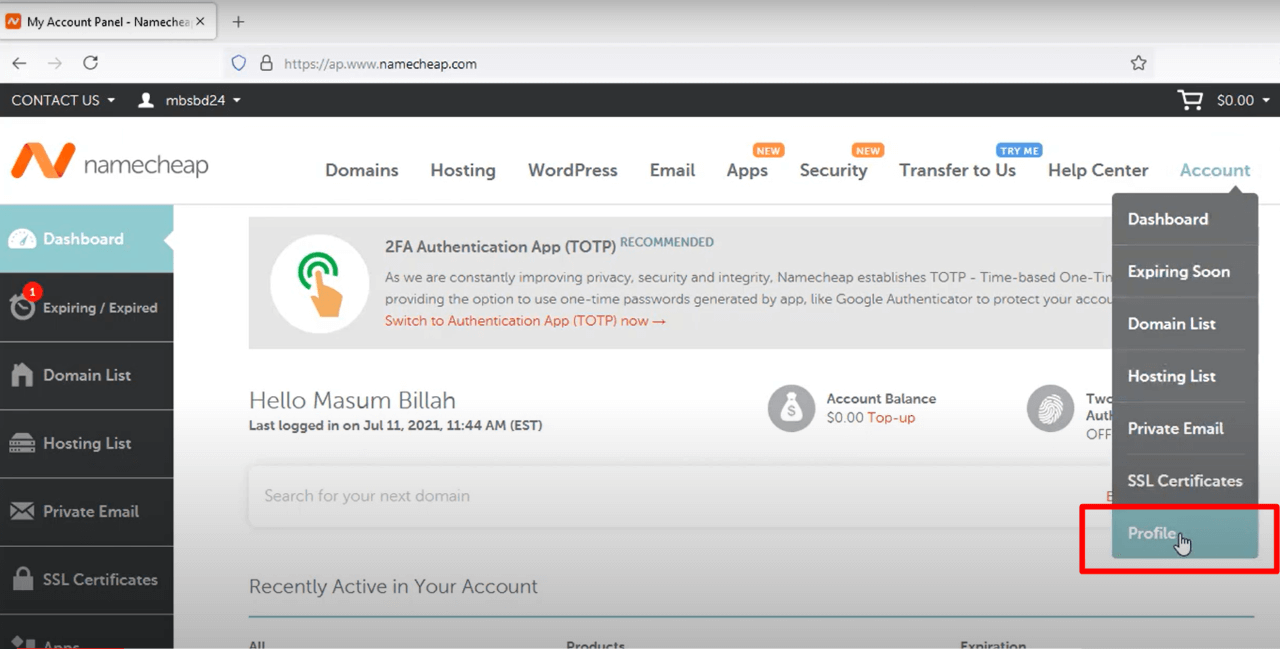Click the Dashboard gauge icon in sidebar
Image resolution: width=1280 pixels, height=649 pixels.
(x=22, y=239)
